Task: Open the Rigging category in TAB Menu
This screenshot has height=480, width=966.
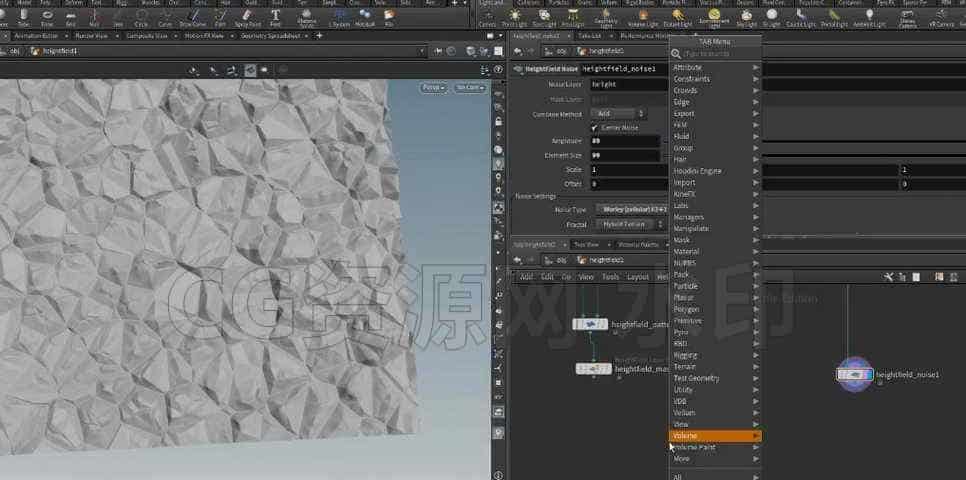Action: pos(715,355)
